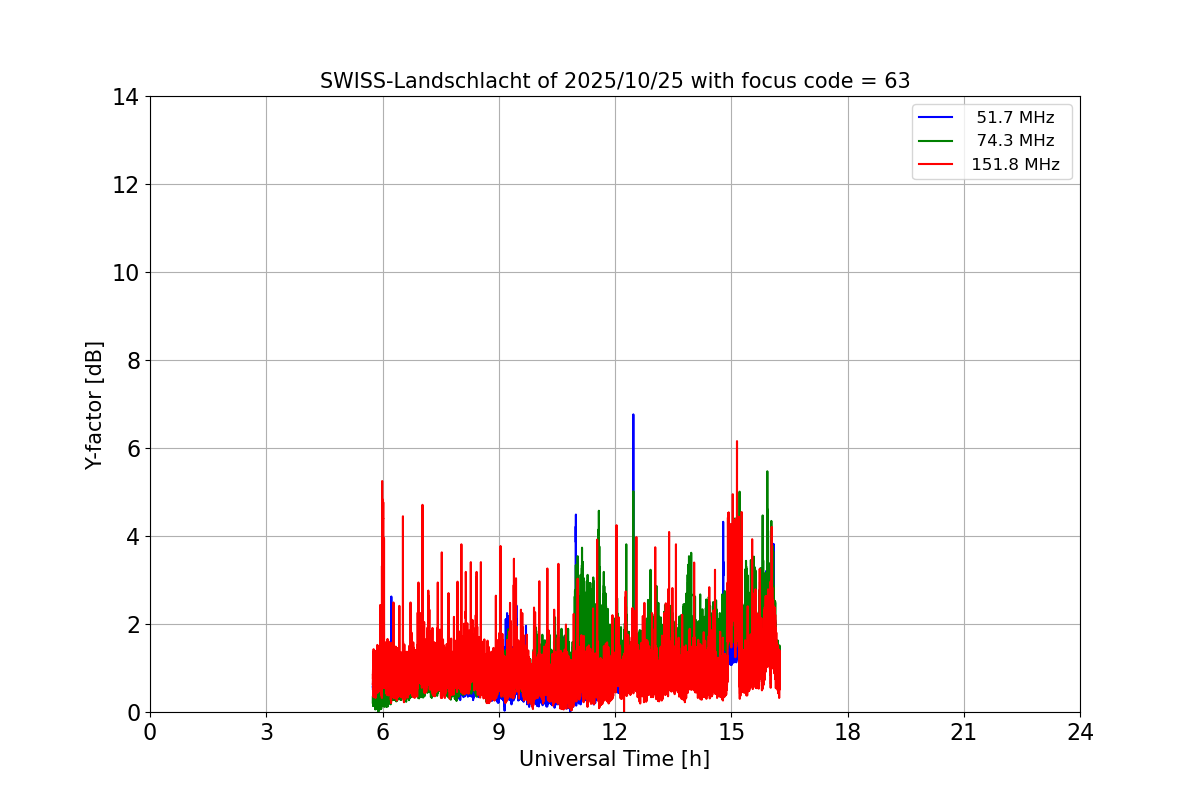Click the green spike peak near 16 h
1200x800 pixels.
[767, 472]
